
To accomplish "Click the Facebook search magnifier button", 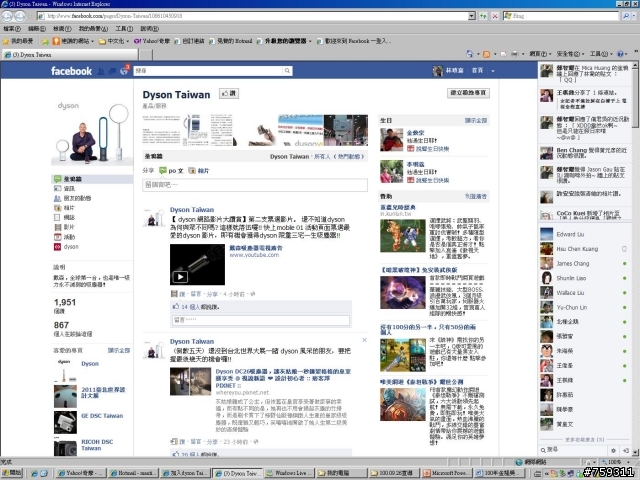I will point(287,71).
